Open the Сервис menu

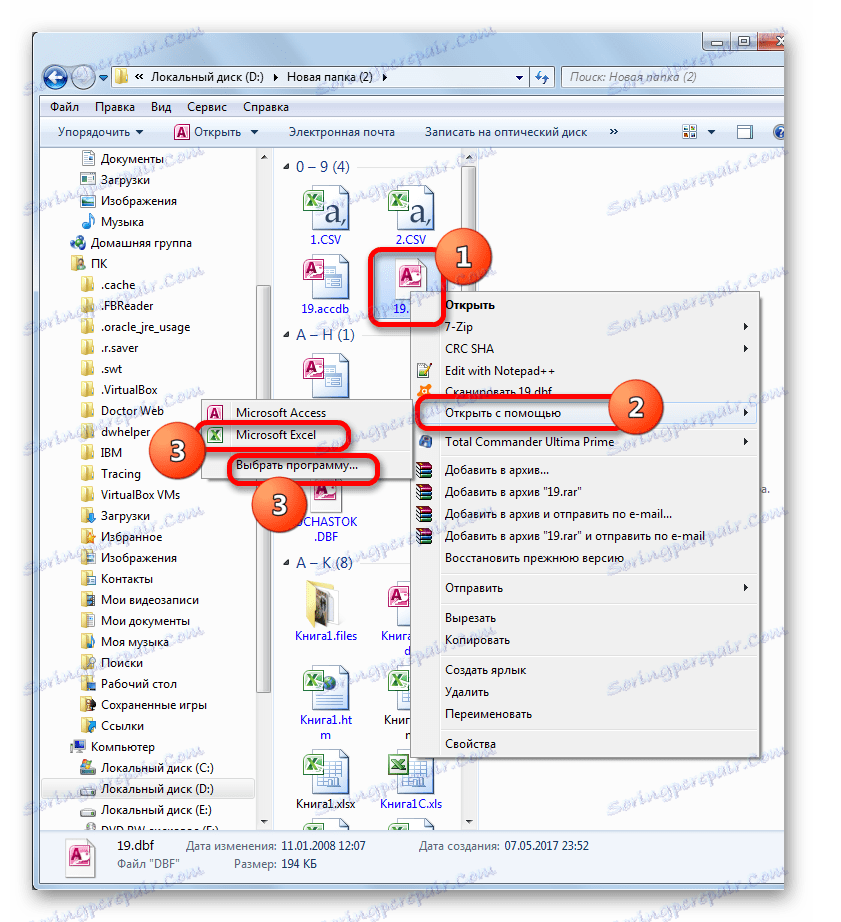click(207, 107)
